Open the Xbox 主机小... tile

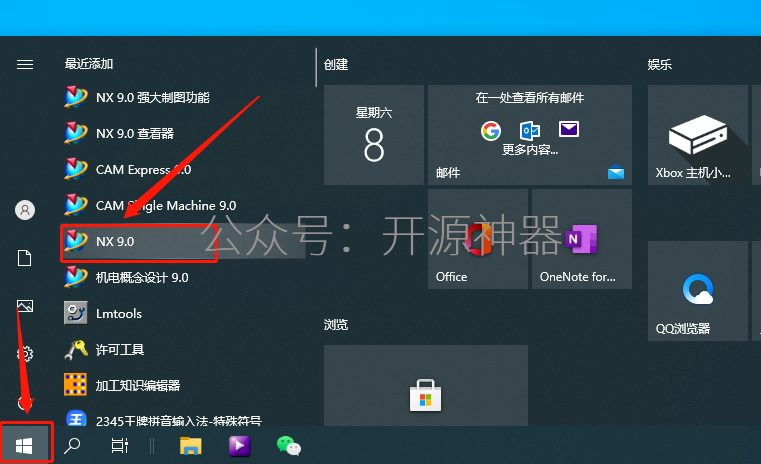[x=698, y=135]
